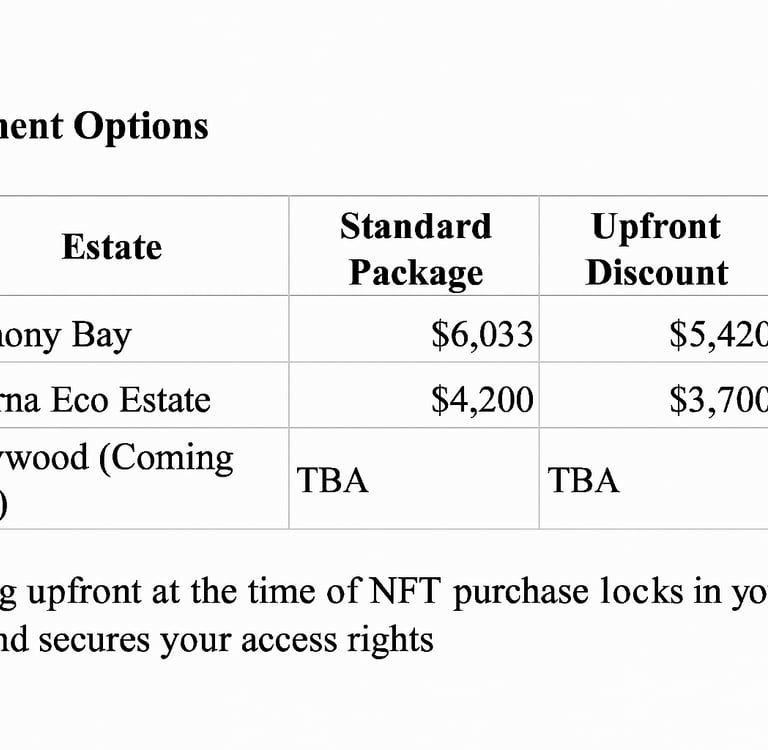Image resolution: width=768 pixels, height=750 pixels.
Task: Select the $4,200 price cell
Action: pyautogui.click(x=482, y=400)
